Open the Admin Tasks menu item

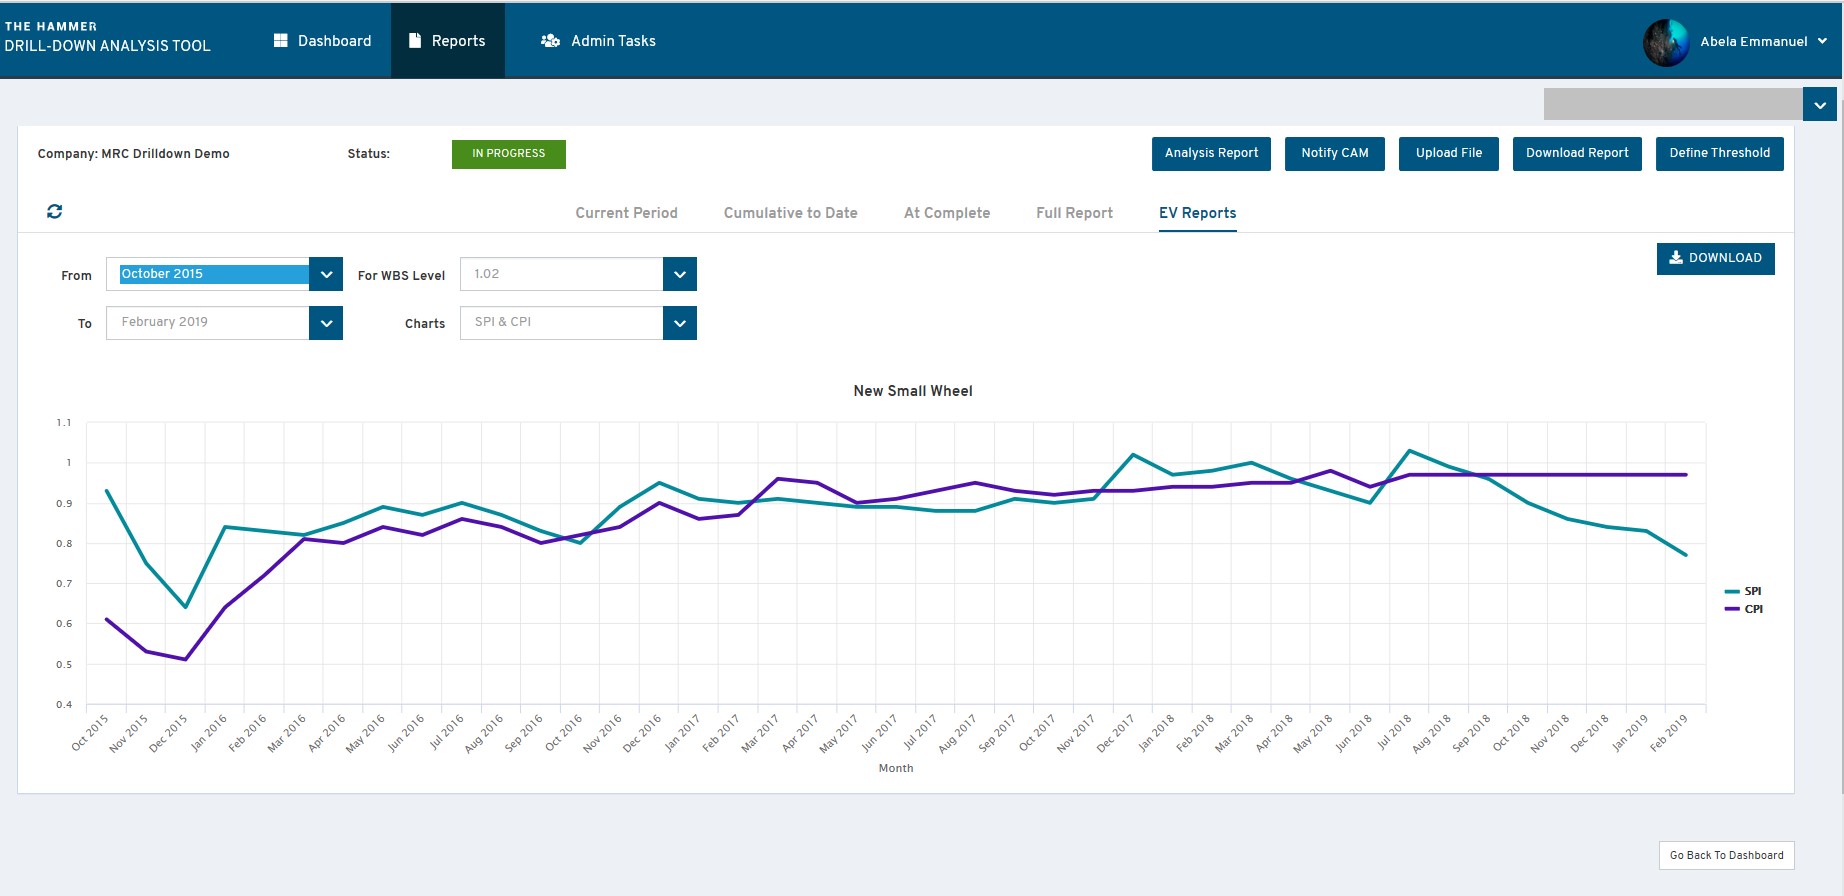(598, 41)
